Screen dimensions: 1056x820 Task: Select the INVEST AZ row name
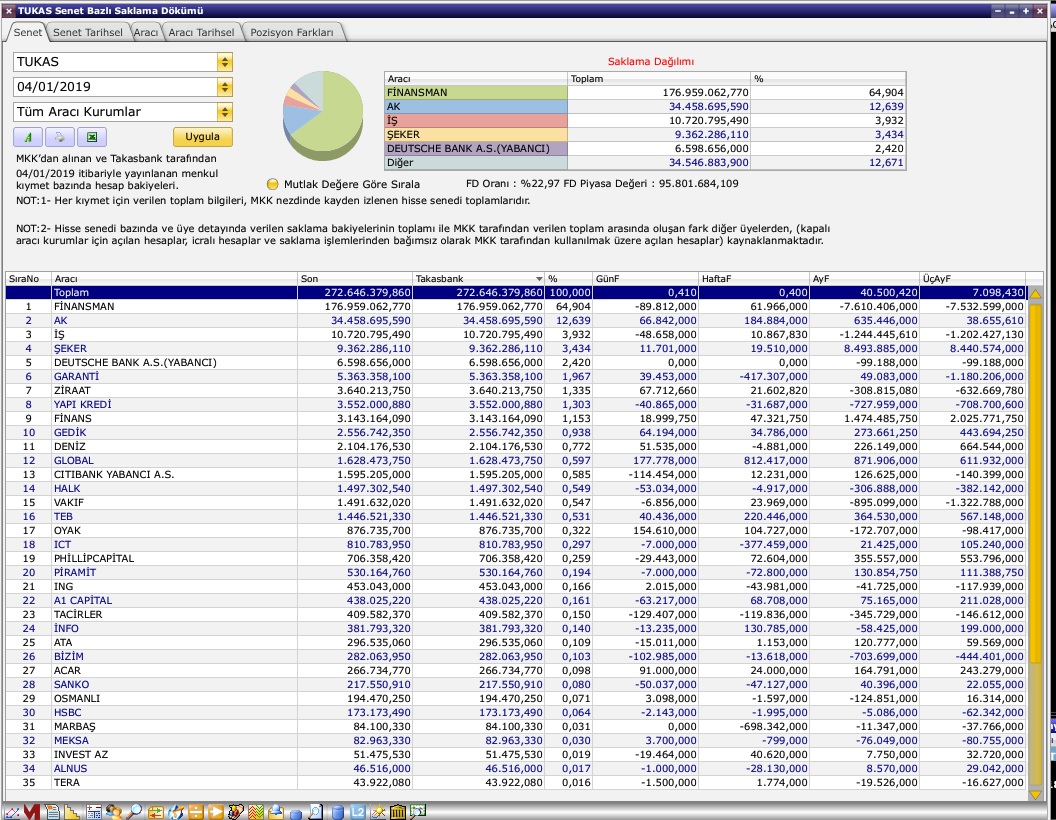tap(81, 755)
